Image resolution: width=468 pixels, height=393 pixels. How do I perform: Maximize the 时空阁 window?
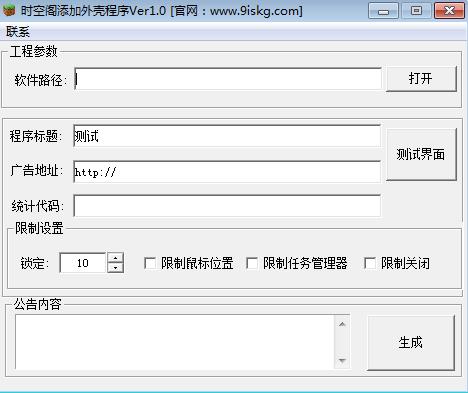(x=416, y=11)
